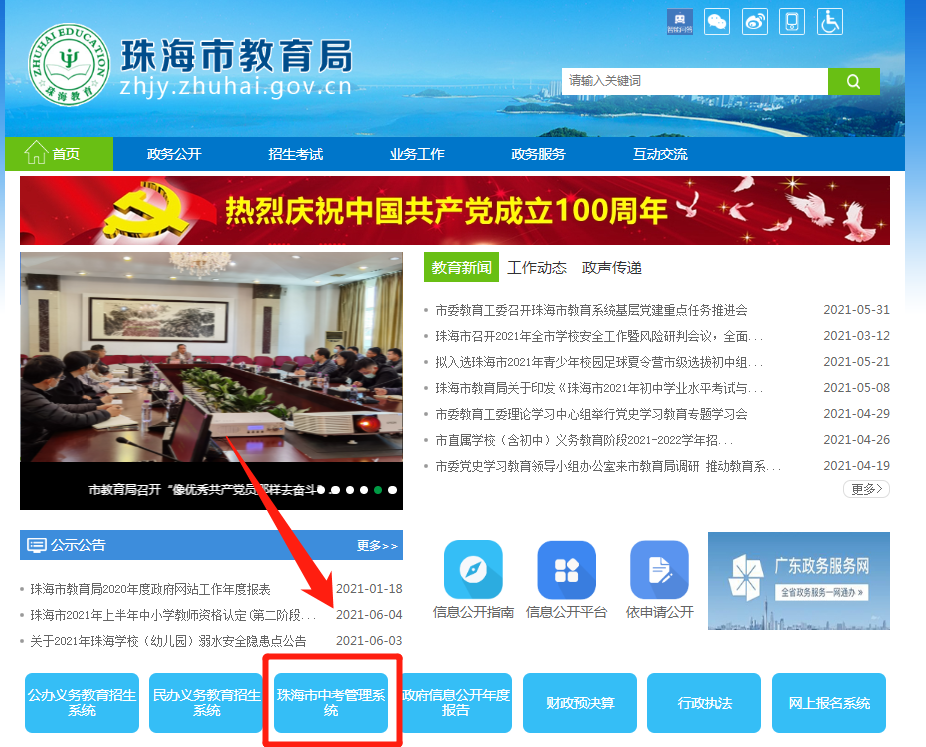
Task: Select the 教育新闻 tab
Action: coord(461,268)
